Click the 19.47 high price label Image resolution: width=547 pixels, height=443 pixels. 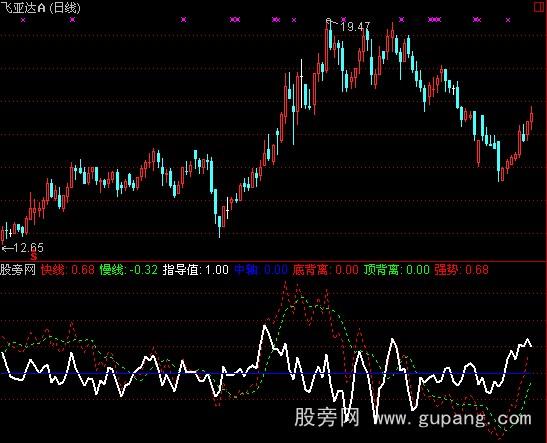click(355, 27)
